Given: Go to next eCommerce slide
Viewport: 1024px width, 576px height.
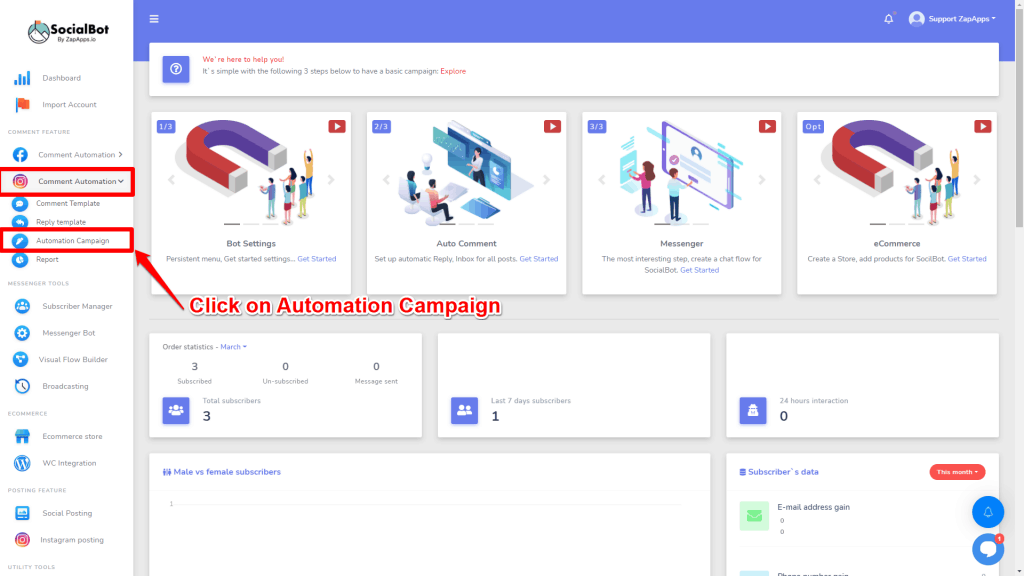Looking at the screenshot, I should [x=977, y=180].
